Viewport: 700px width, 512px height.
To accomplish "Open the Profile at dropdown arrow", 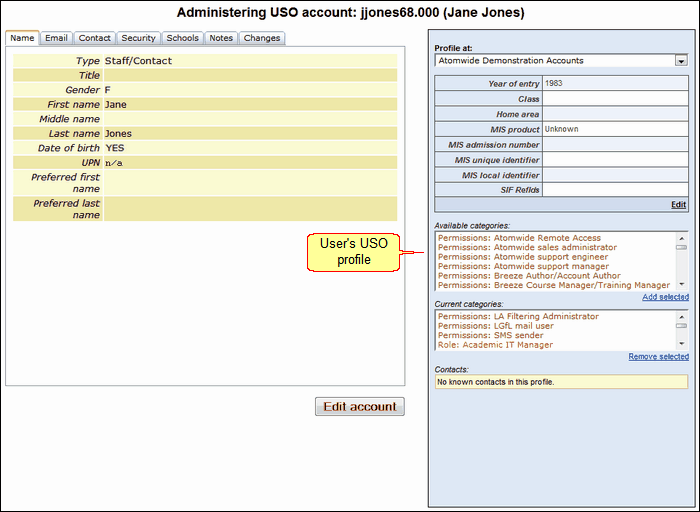I will (681, 61).
